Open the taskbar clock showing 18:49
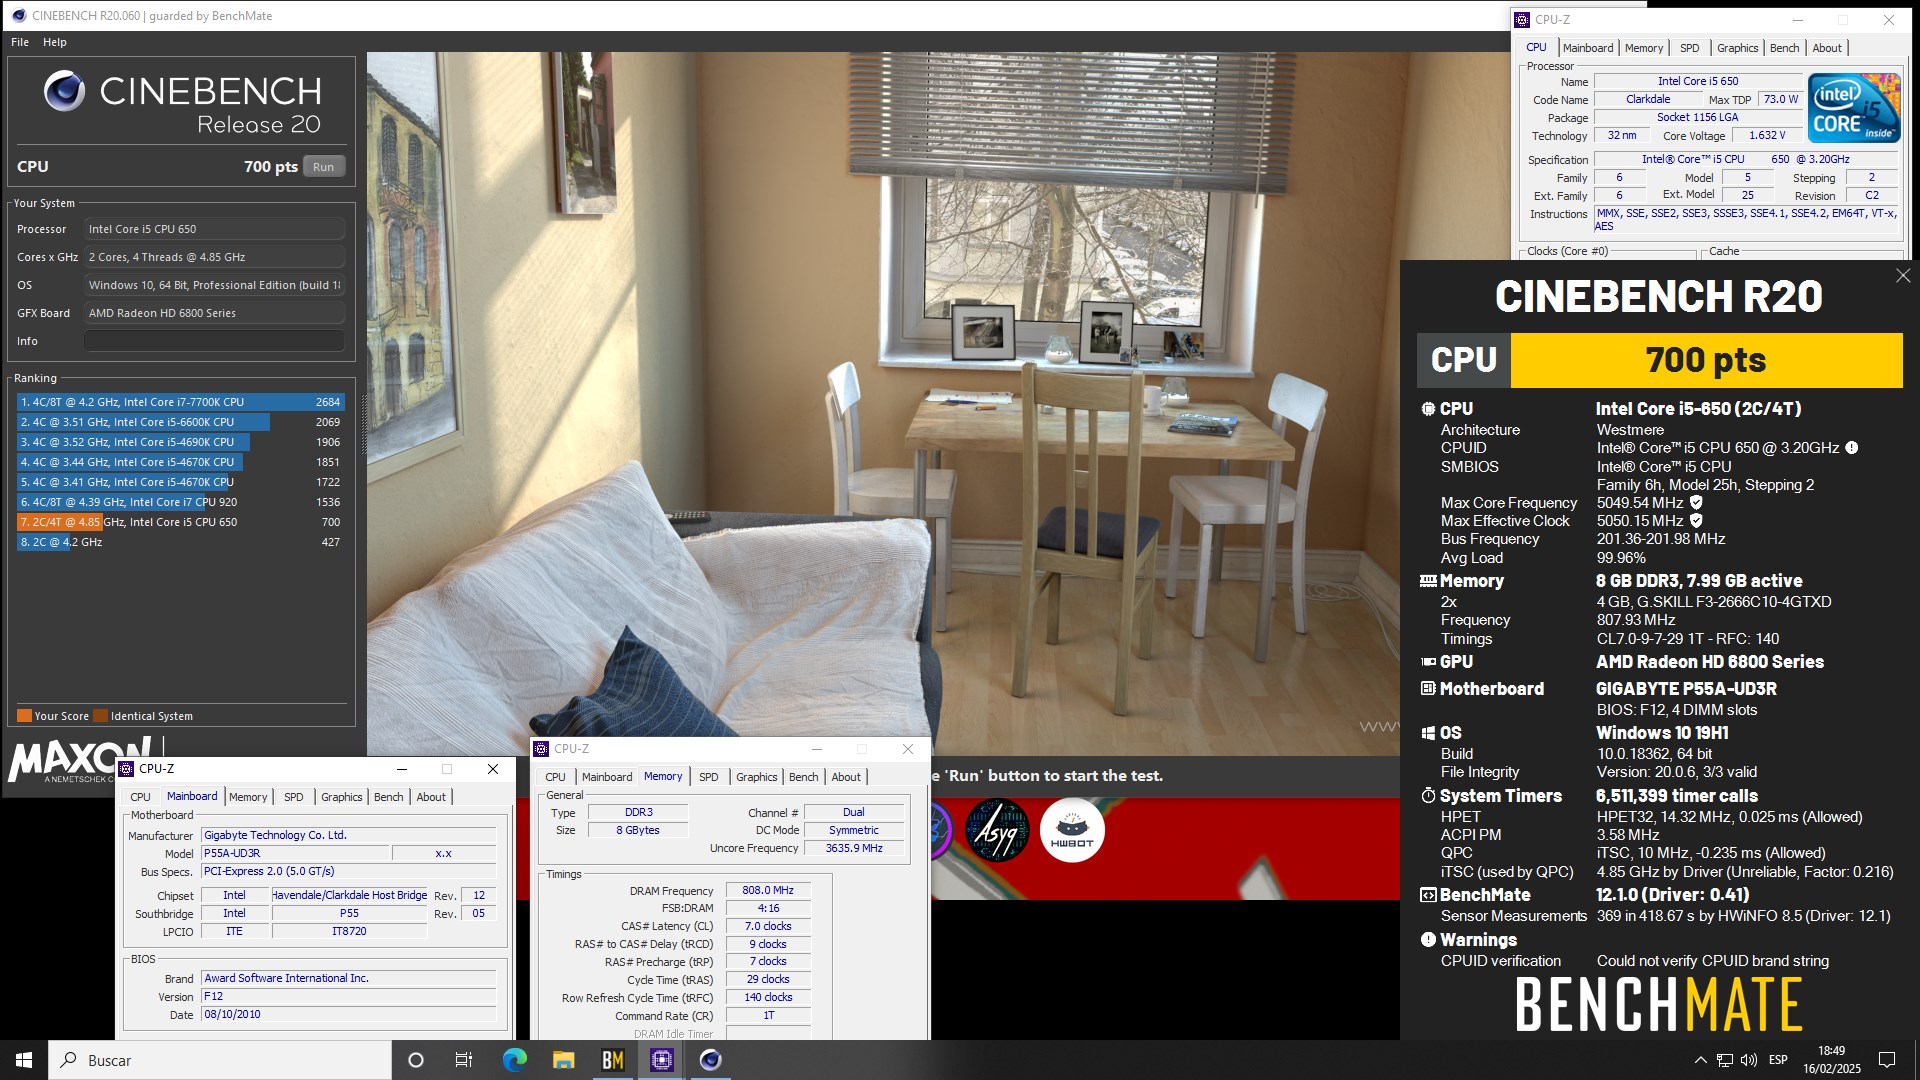 click(1832, 1060)
